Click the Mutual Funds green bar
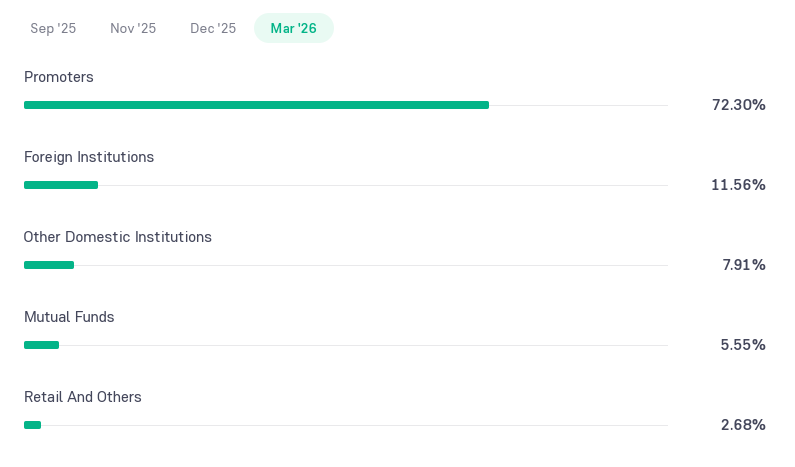This screenshot has height=467, width=795. [42, 345]
